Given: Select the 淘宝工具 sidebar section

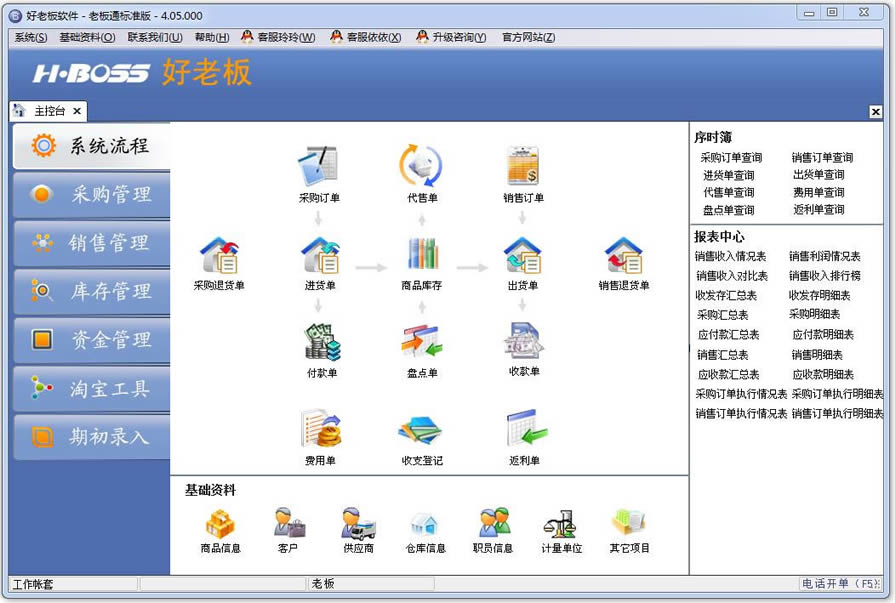Looking at the screenshot, I should click(91, 389).
